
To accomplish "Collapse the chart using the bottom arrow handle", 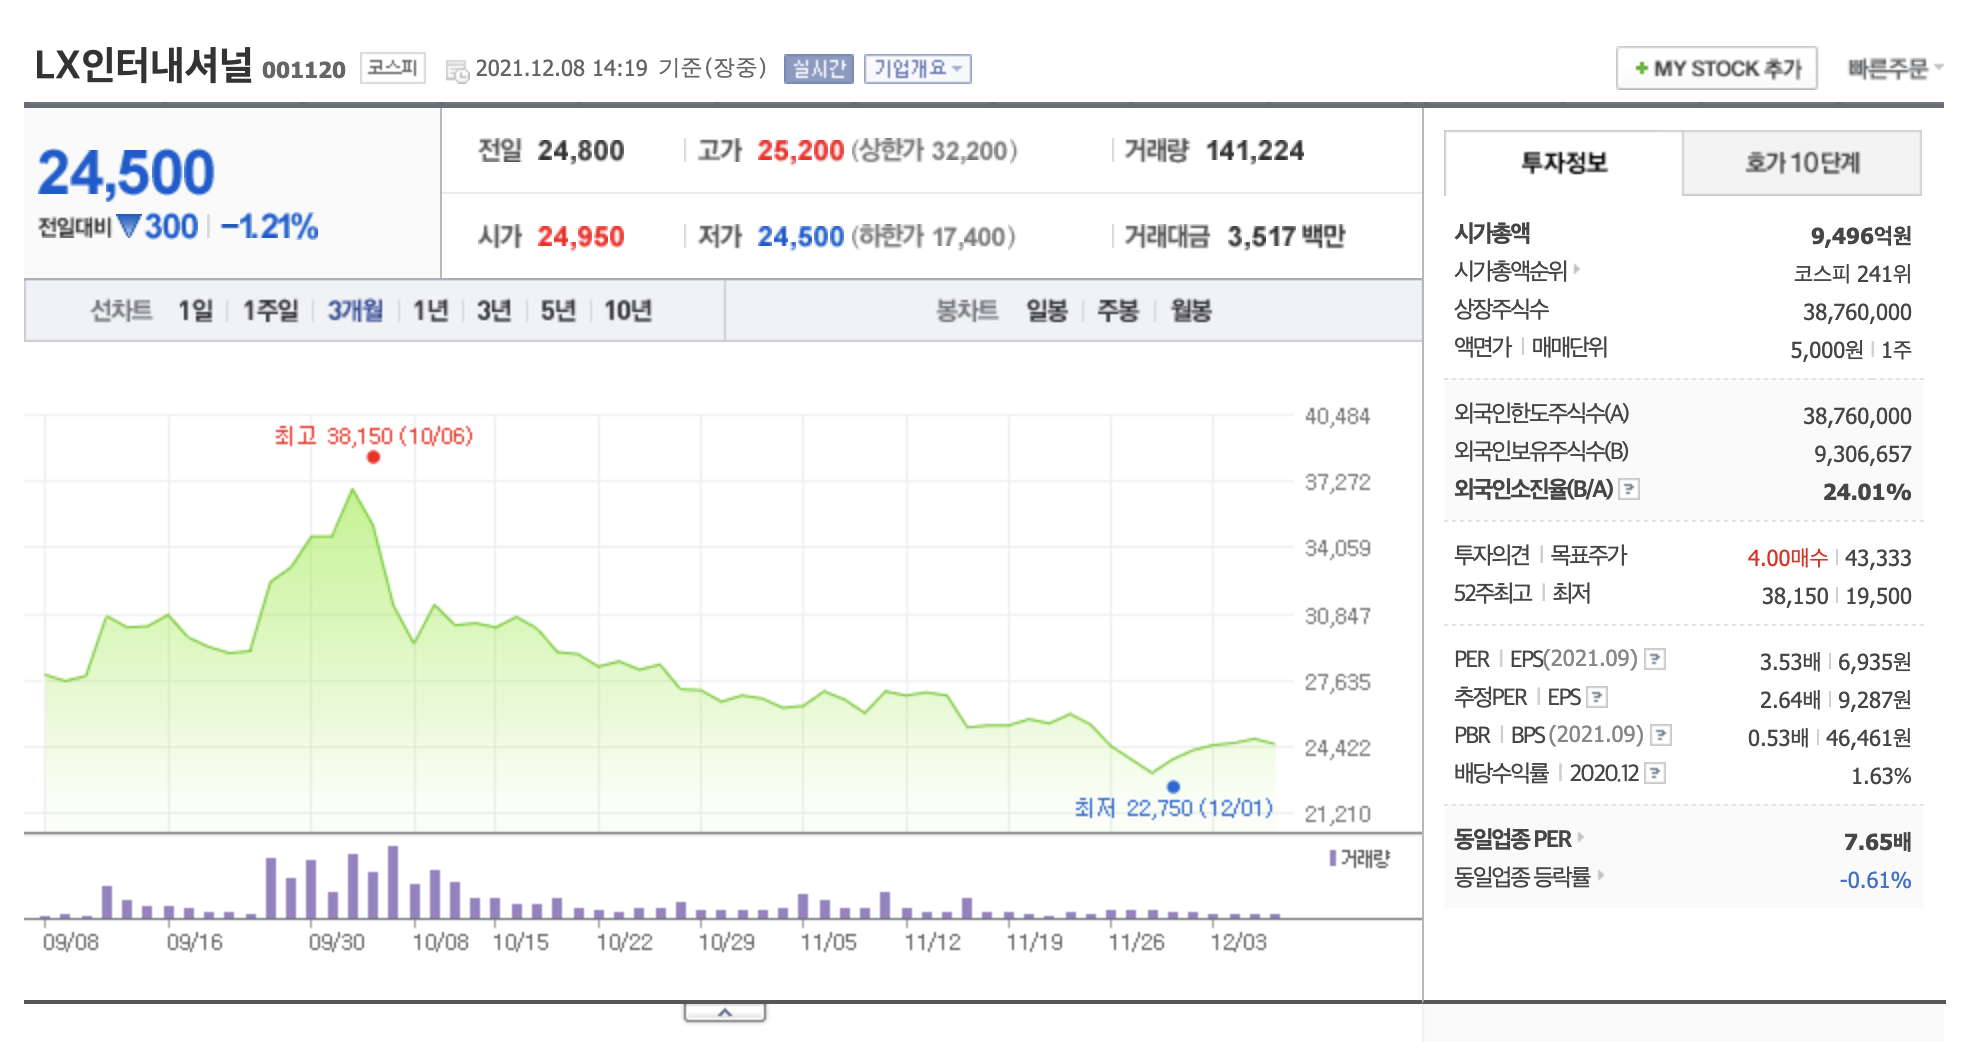I will pos(725,1013).
